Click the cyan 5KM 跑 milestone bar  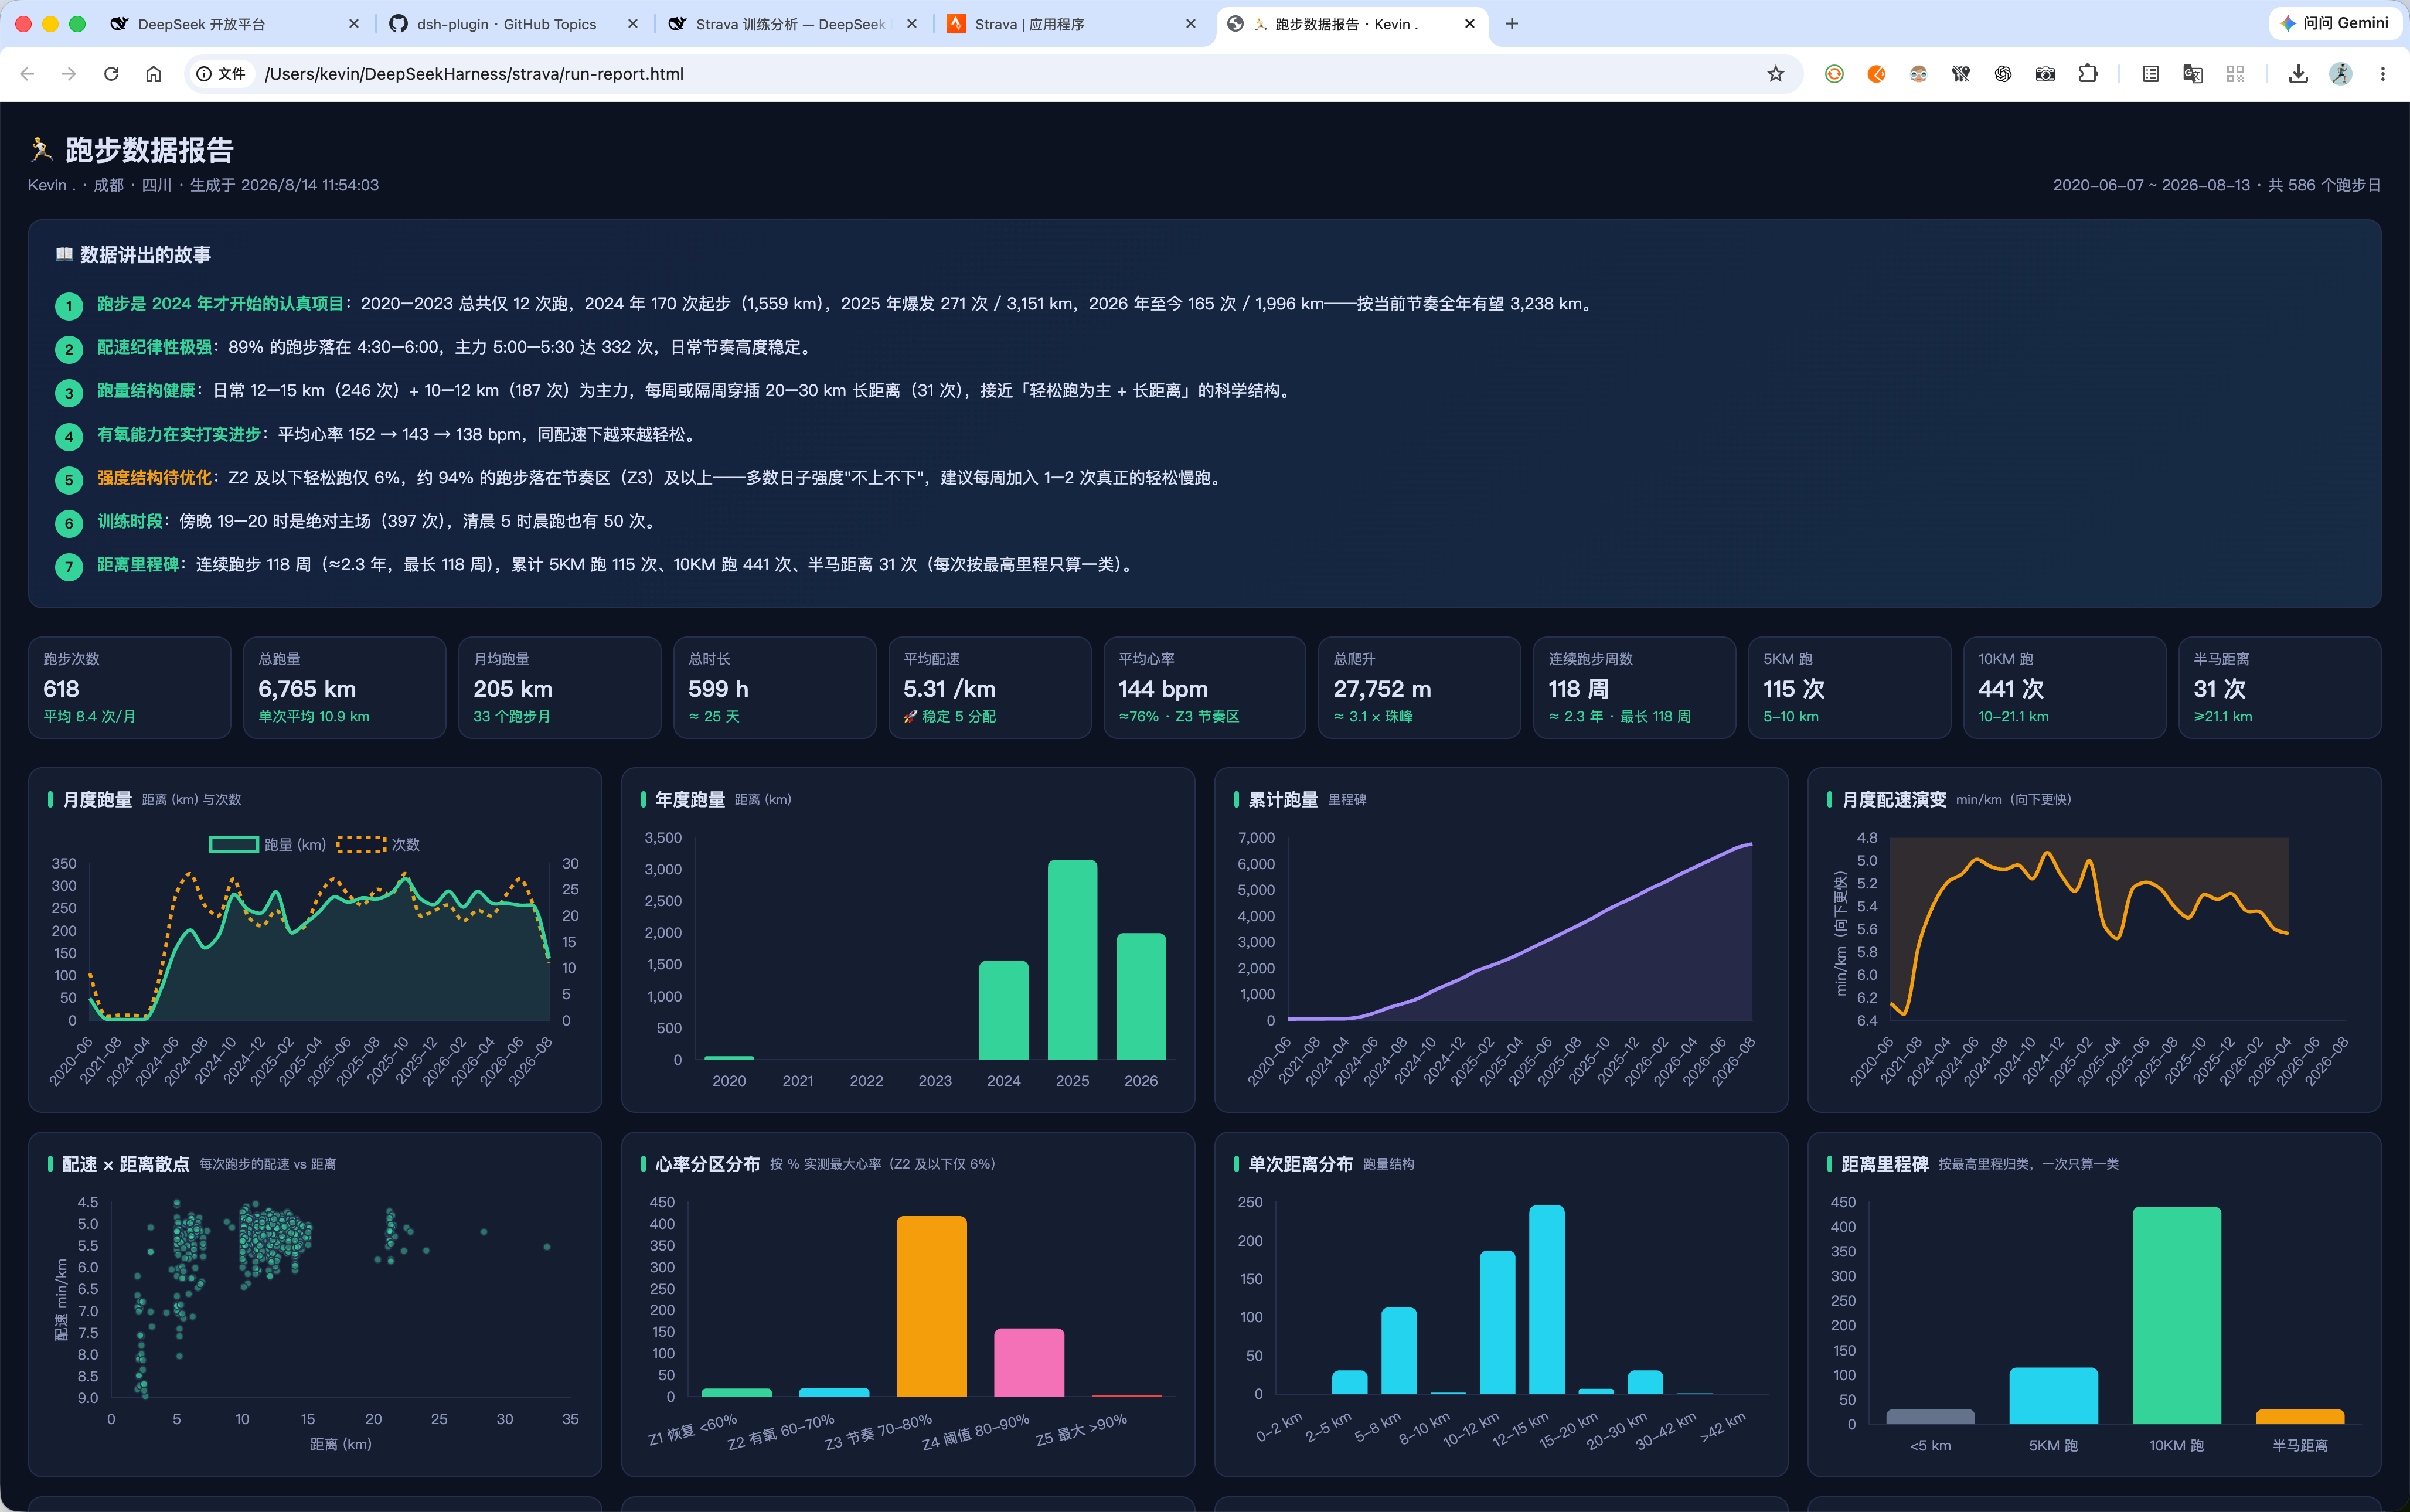(x=2053, y=1396)
